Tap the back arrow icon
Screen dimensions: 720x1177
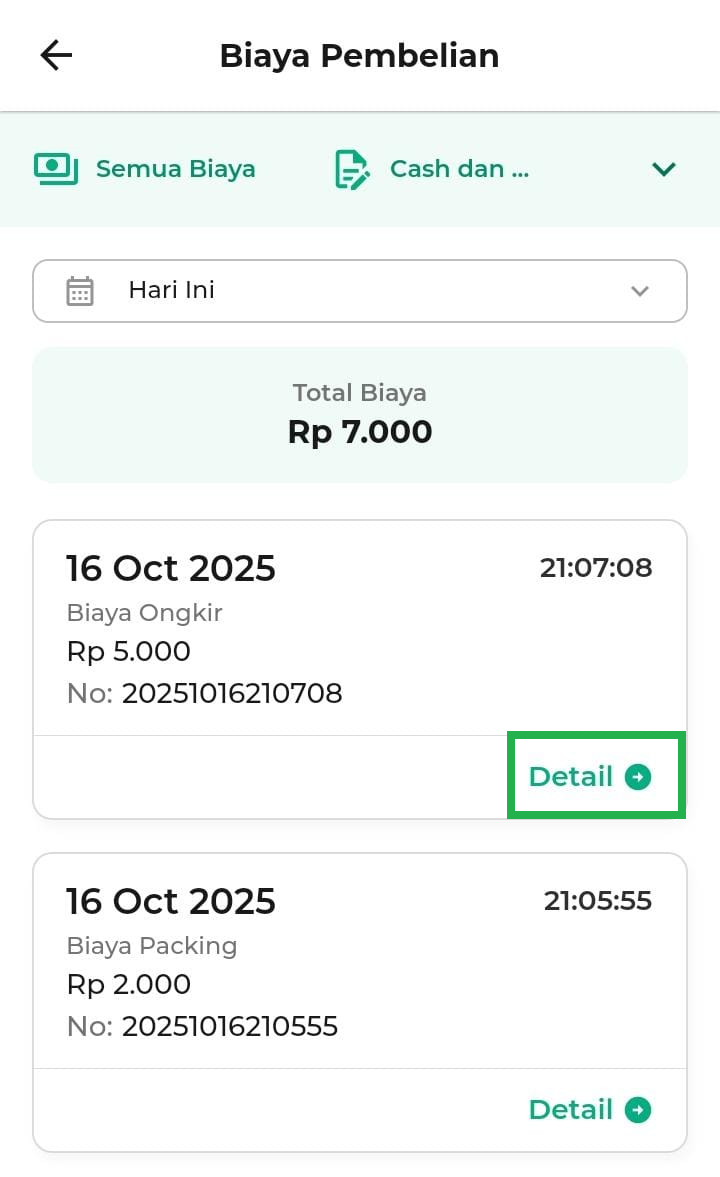pyautogui.click(x=56, y=56)
